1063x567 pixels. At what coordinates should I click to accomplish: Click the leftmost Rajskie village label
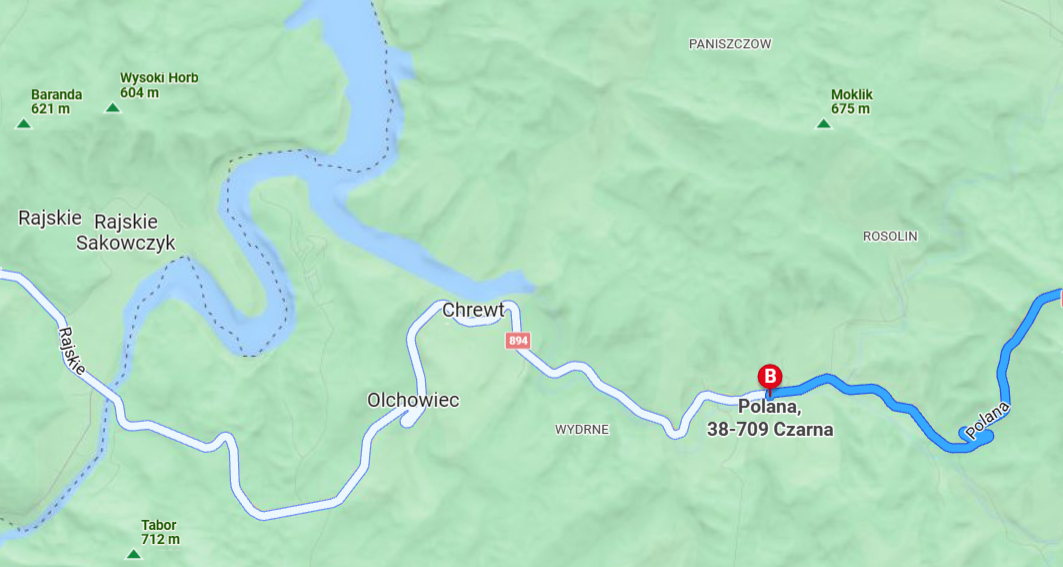[x=49, y=218]
